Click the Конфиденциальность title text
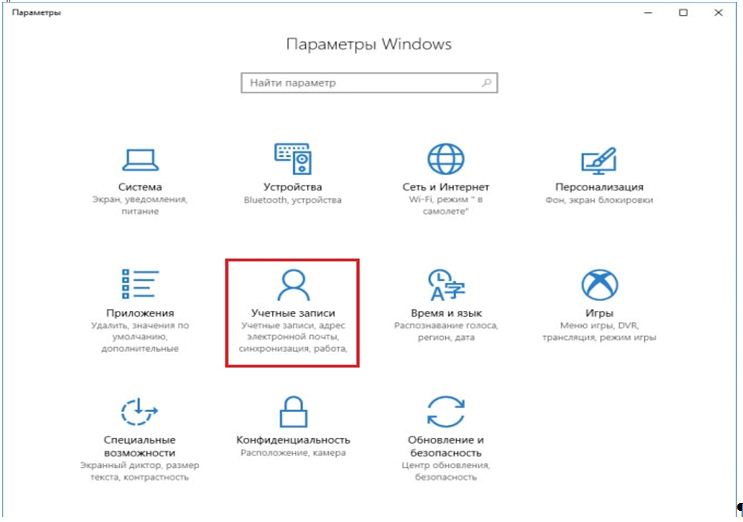The image size is (743, 522). click(293, 440)
